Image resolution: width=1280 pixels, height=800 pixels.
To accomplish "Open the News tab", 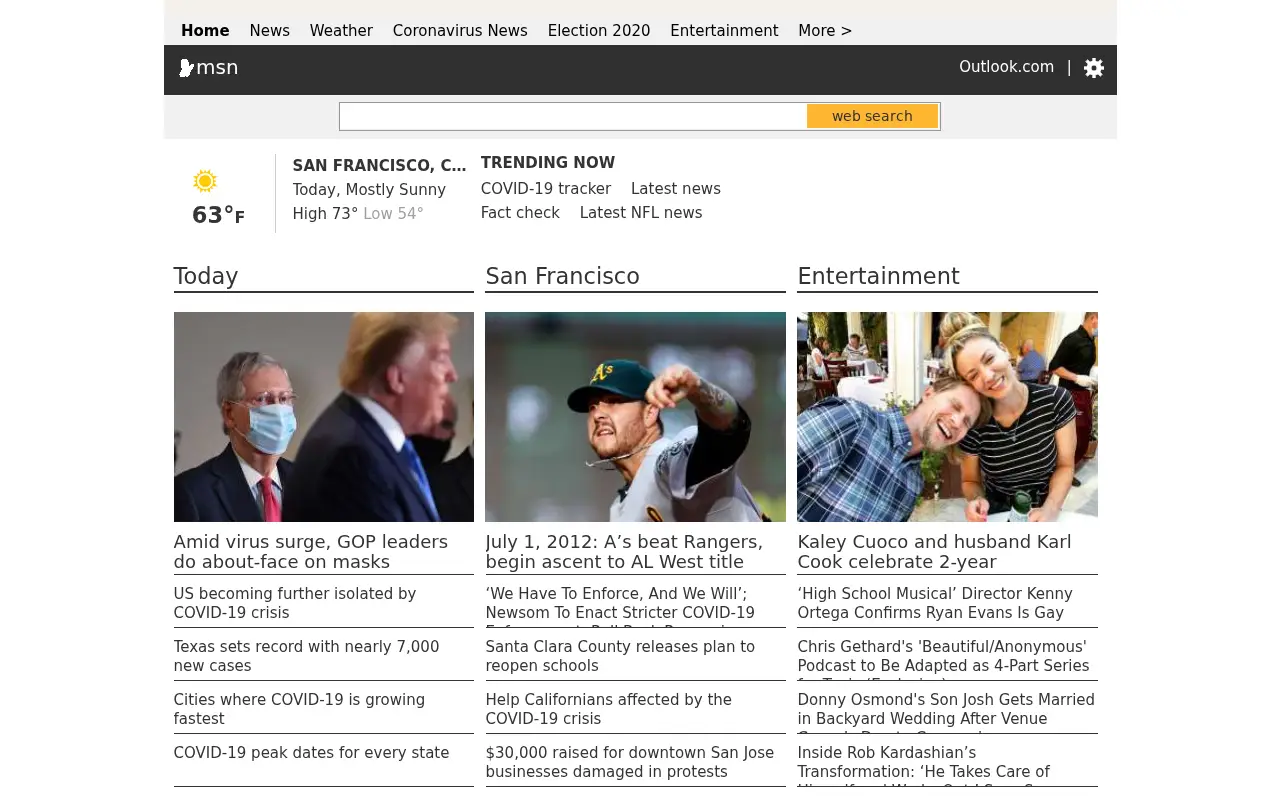I will (270, 31).
